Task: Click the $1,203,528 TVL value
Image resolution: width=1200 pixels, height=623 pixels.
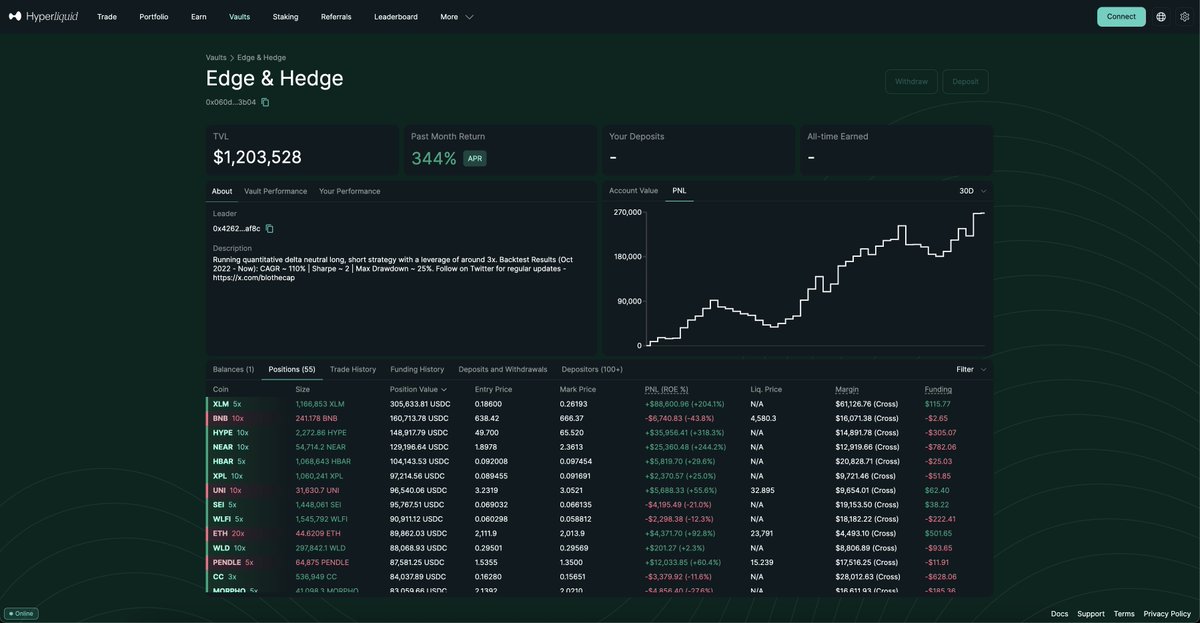Action: [x=257, y=158]
